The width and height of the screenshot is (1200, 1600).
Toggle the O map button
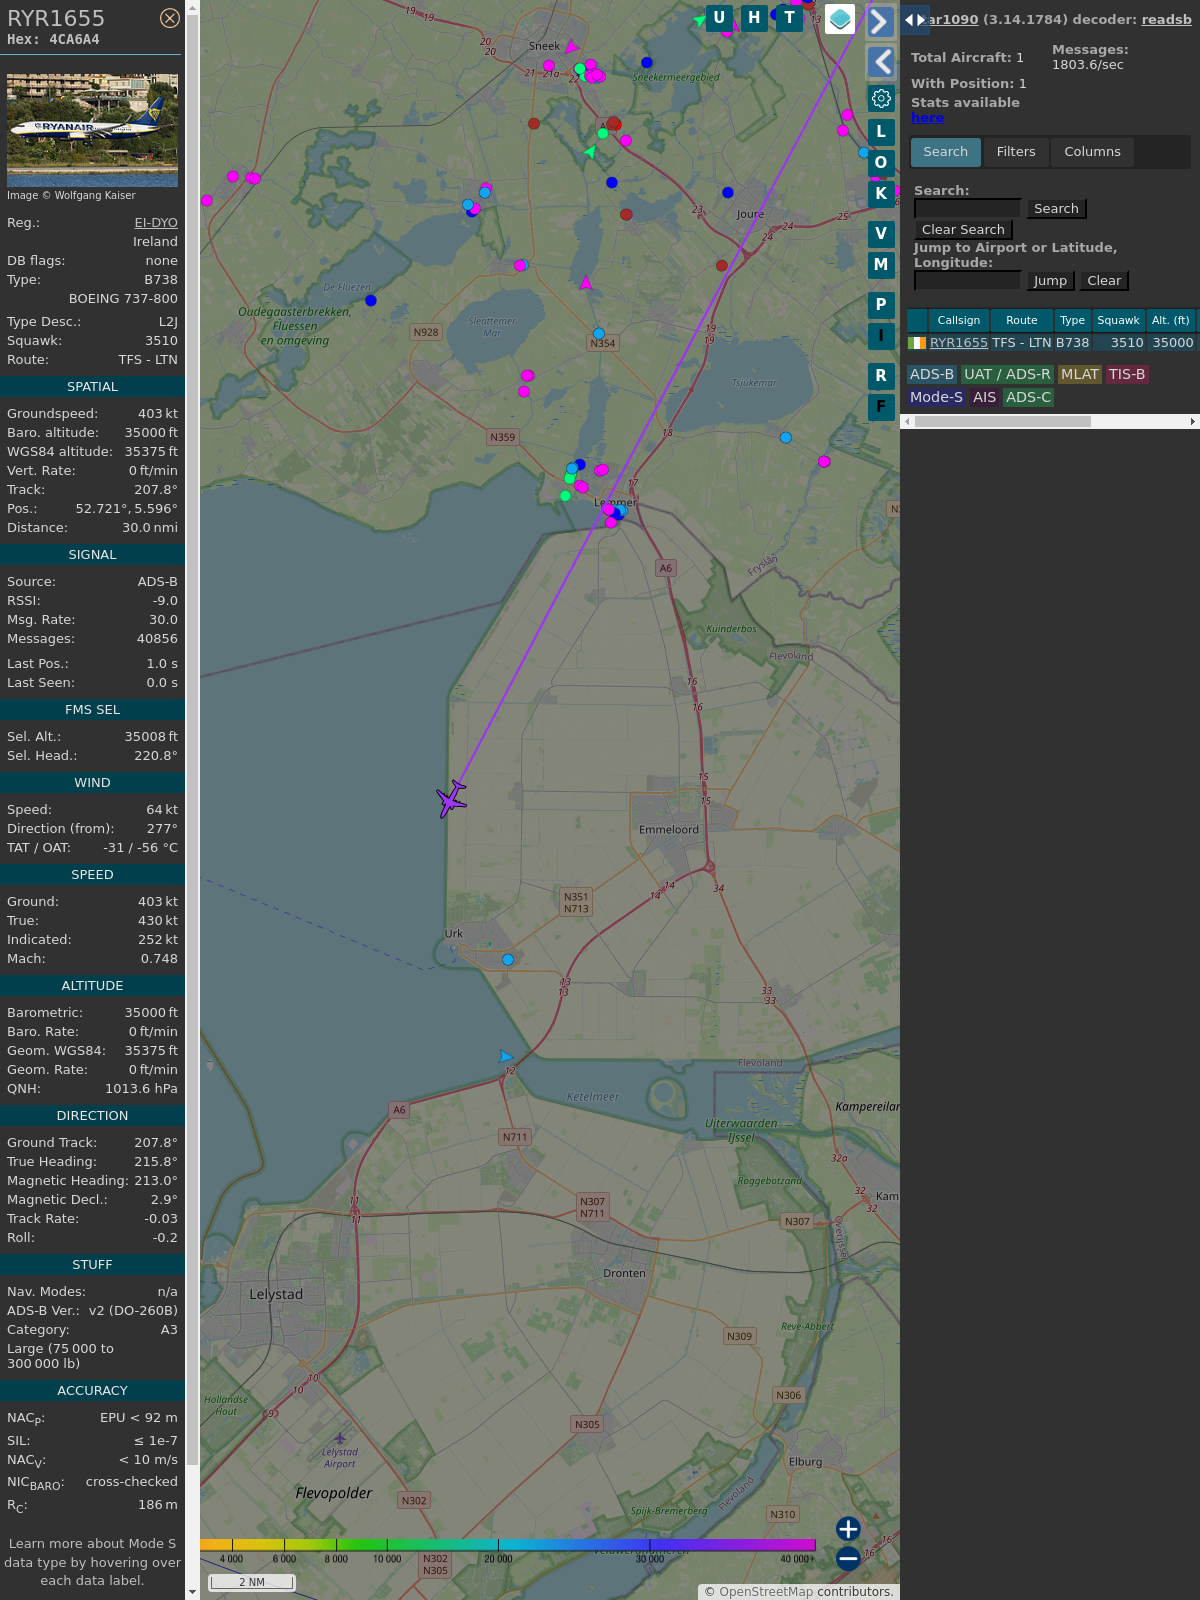point(881,162)
